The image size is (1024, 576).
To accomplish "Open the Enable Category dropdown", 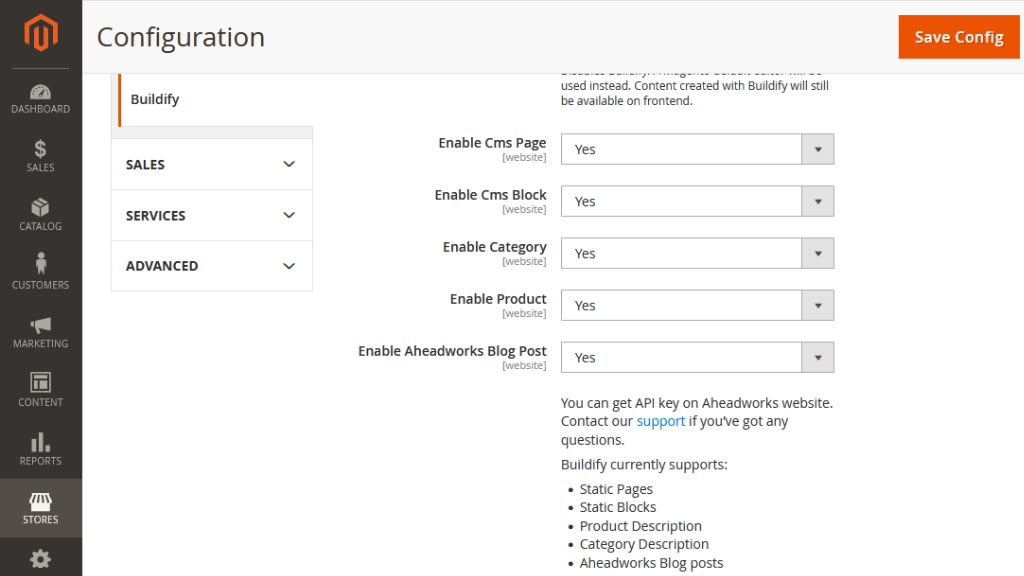I will [697, 253].
